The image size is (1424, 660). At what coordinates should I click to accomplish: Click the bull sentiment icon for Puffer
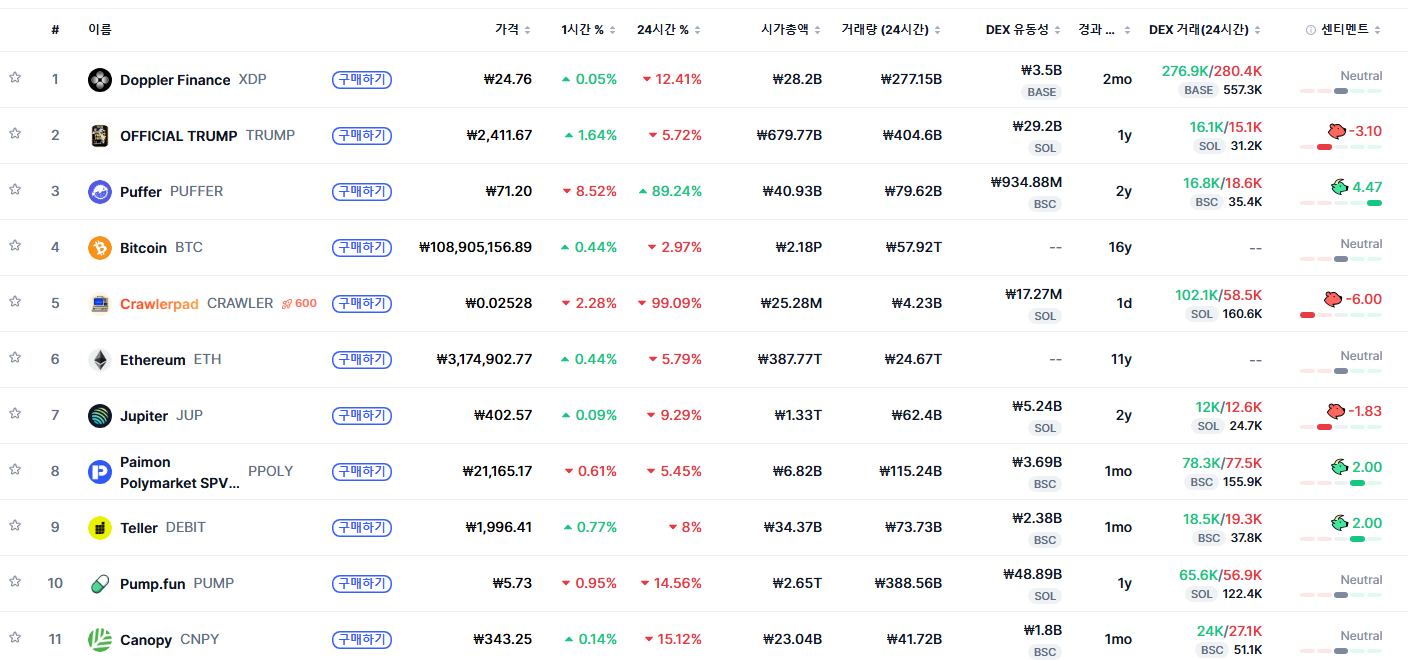click(x=1339, y=186)
